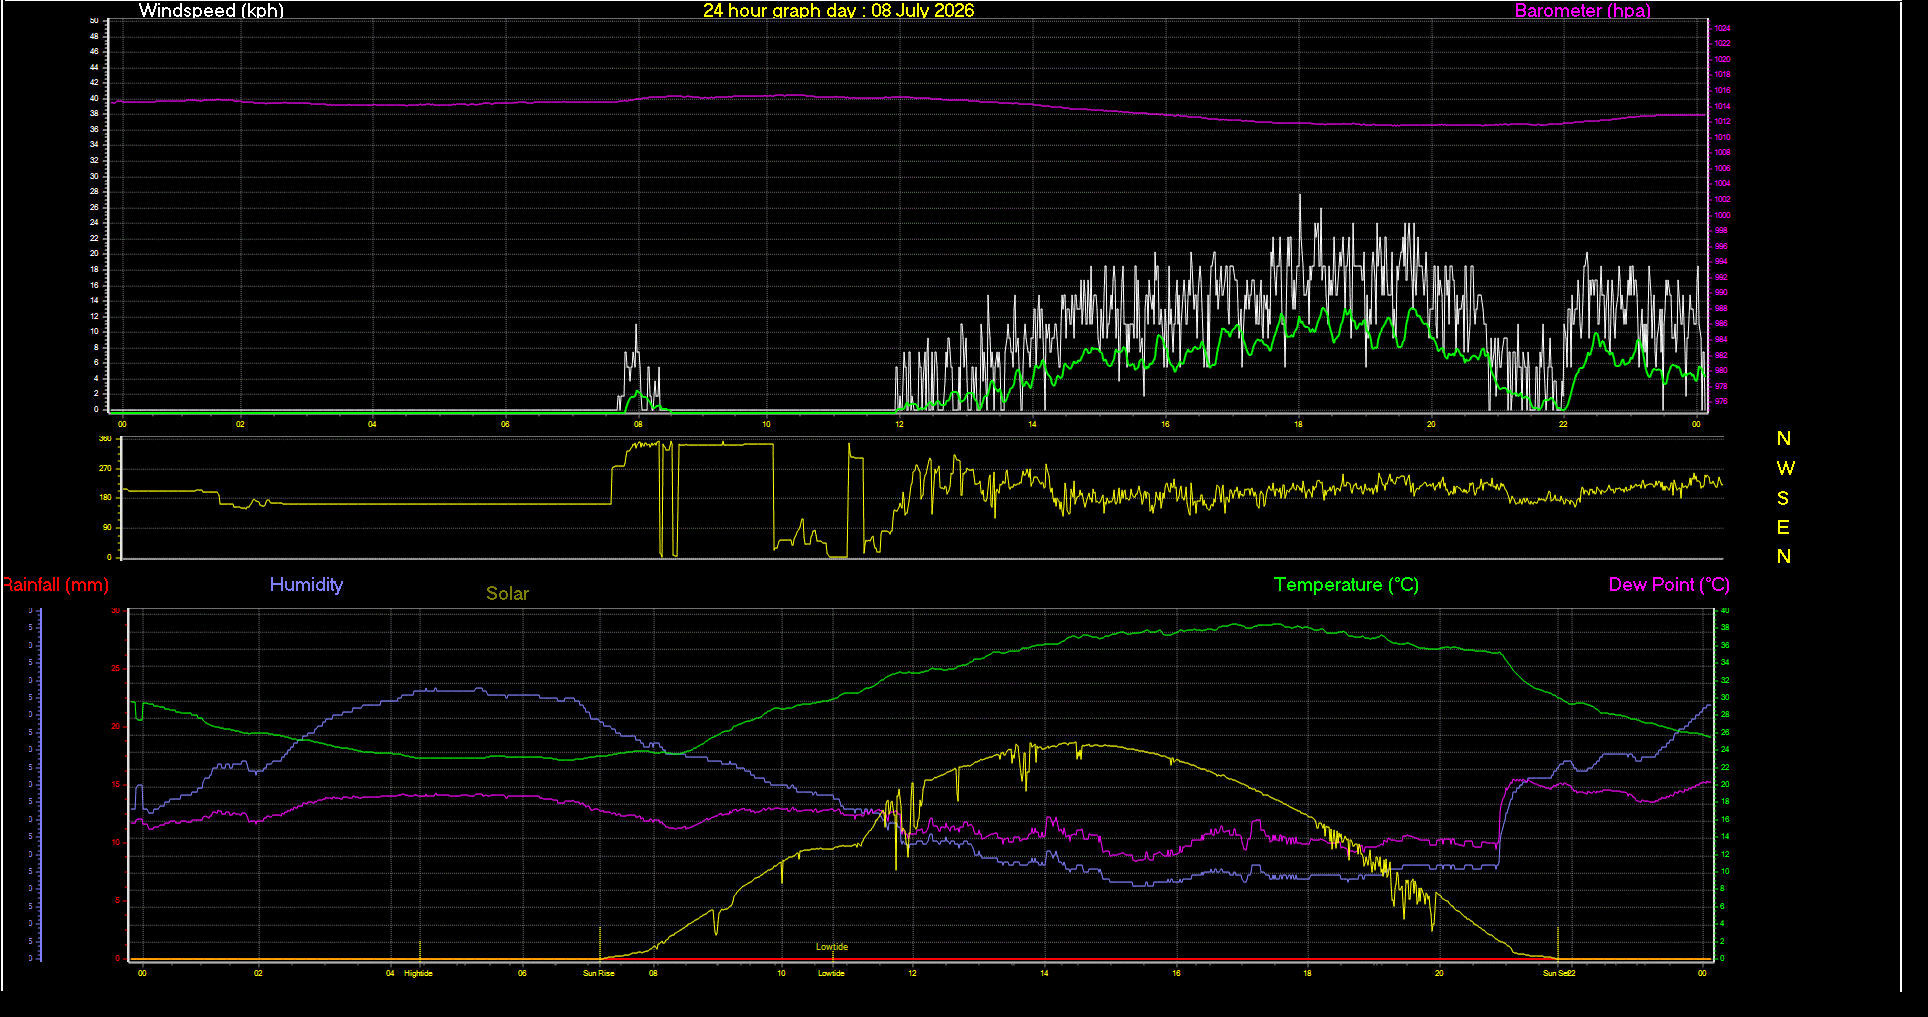Viewport: 1928px width, 1017px height.
Task: Select the Solar legend label
Action: (507, 594)
